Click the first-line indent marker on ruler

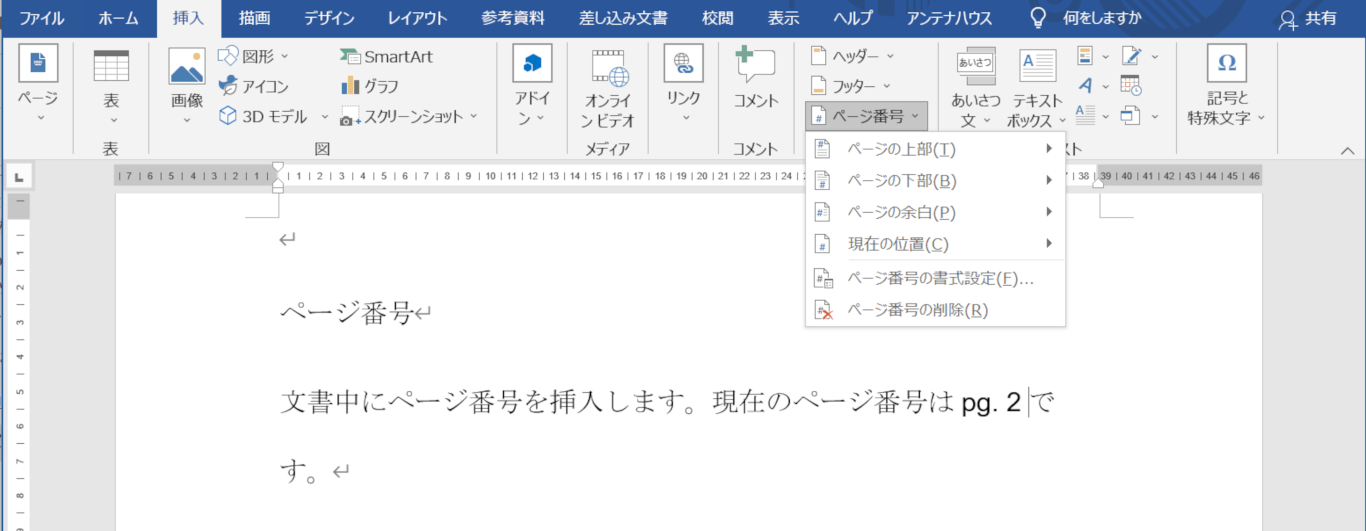277,167
